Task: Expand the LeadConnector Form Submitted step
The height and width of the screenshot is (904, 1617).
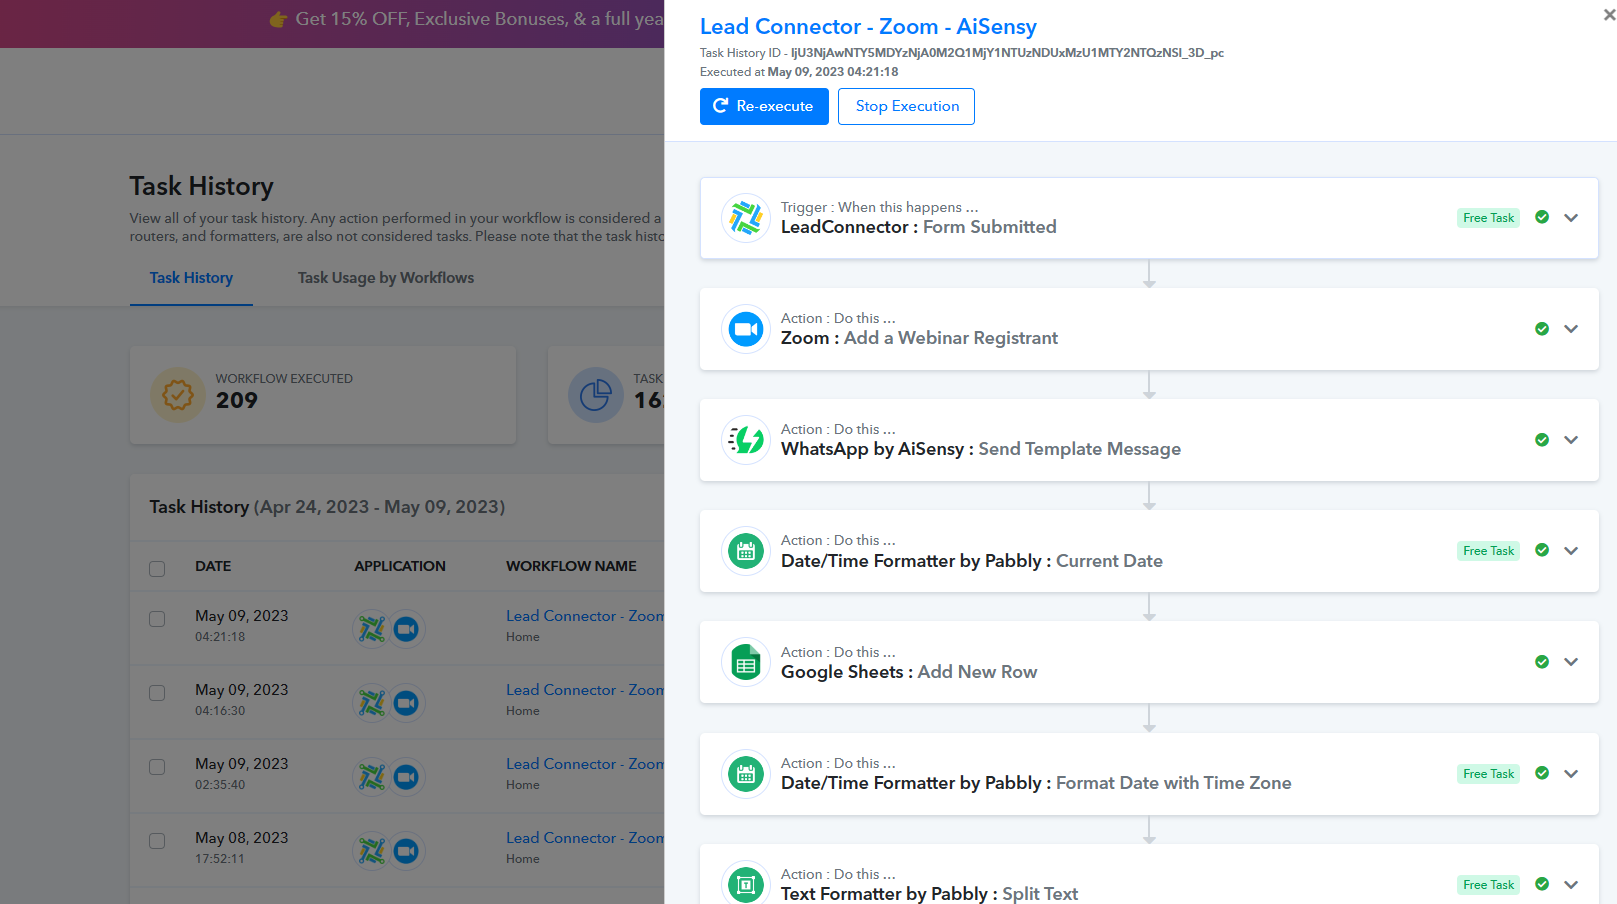Action: (1571, 218)
